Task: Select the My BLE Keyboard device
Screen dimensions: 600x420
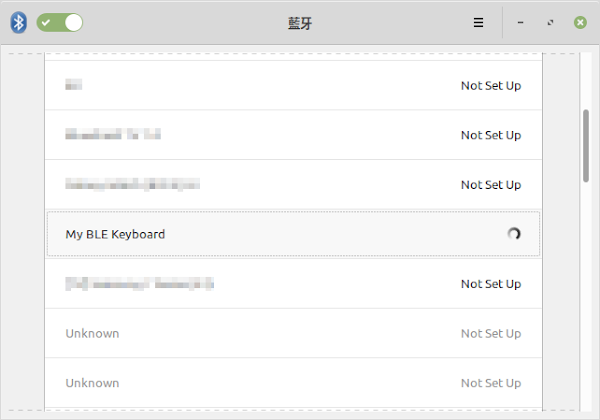Action: pyautogui.click(x=293, y=234)
